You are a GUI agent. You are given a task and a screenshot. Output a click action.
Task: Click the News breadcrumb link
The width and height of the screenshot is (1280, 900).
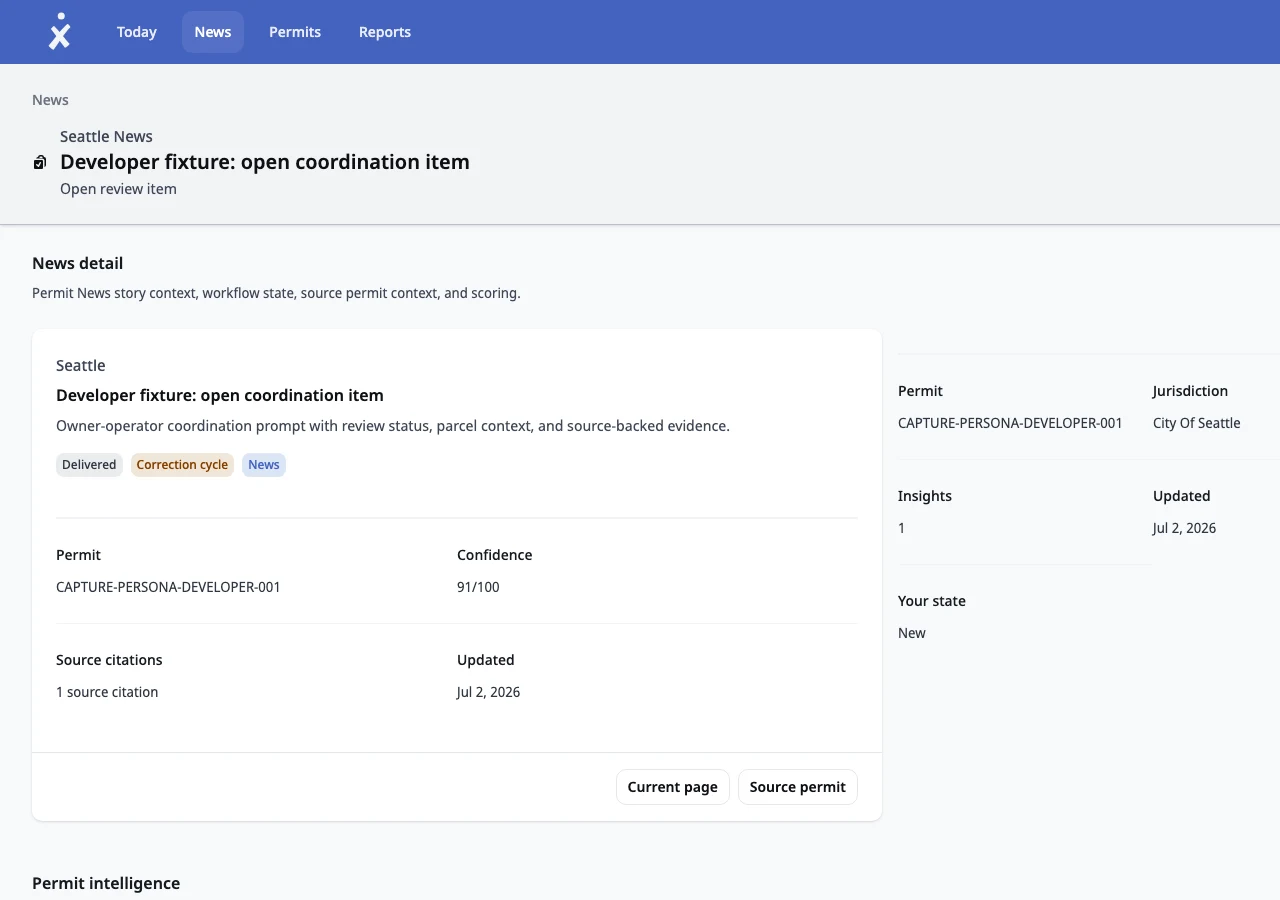50,100
